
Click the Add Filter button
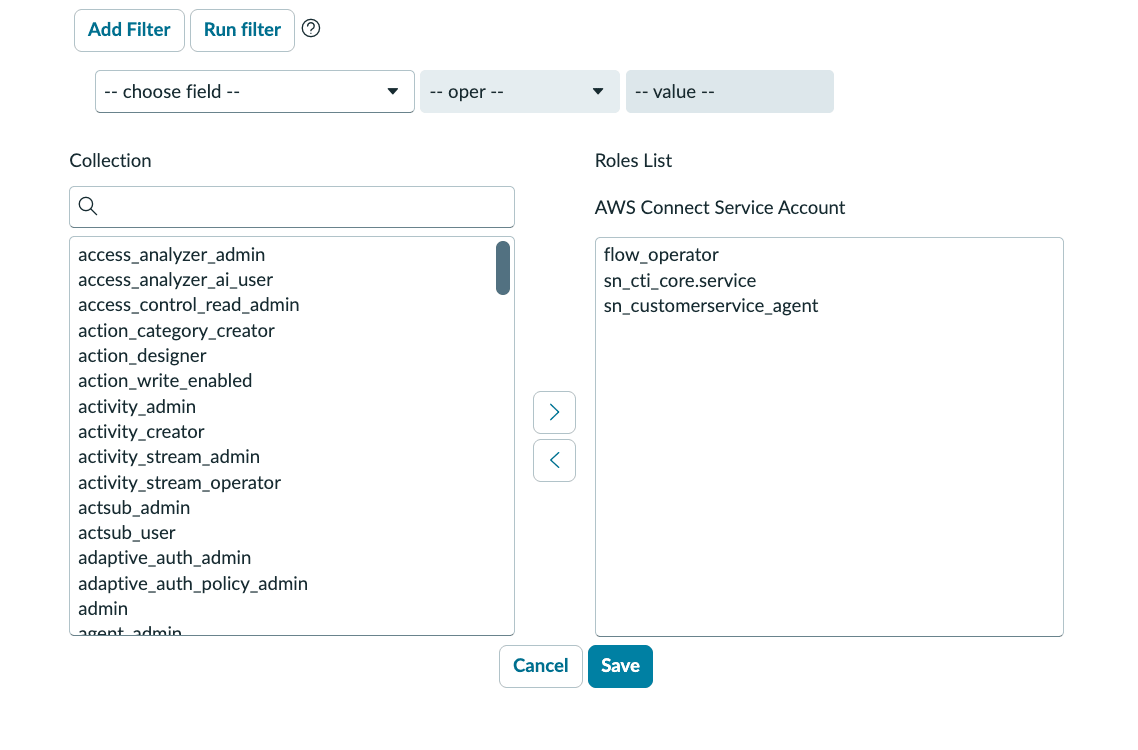[129, 30]
